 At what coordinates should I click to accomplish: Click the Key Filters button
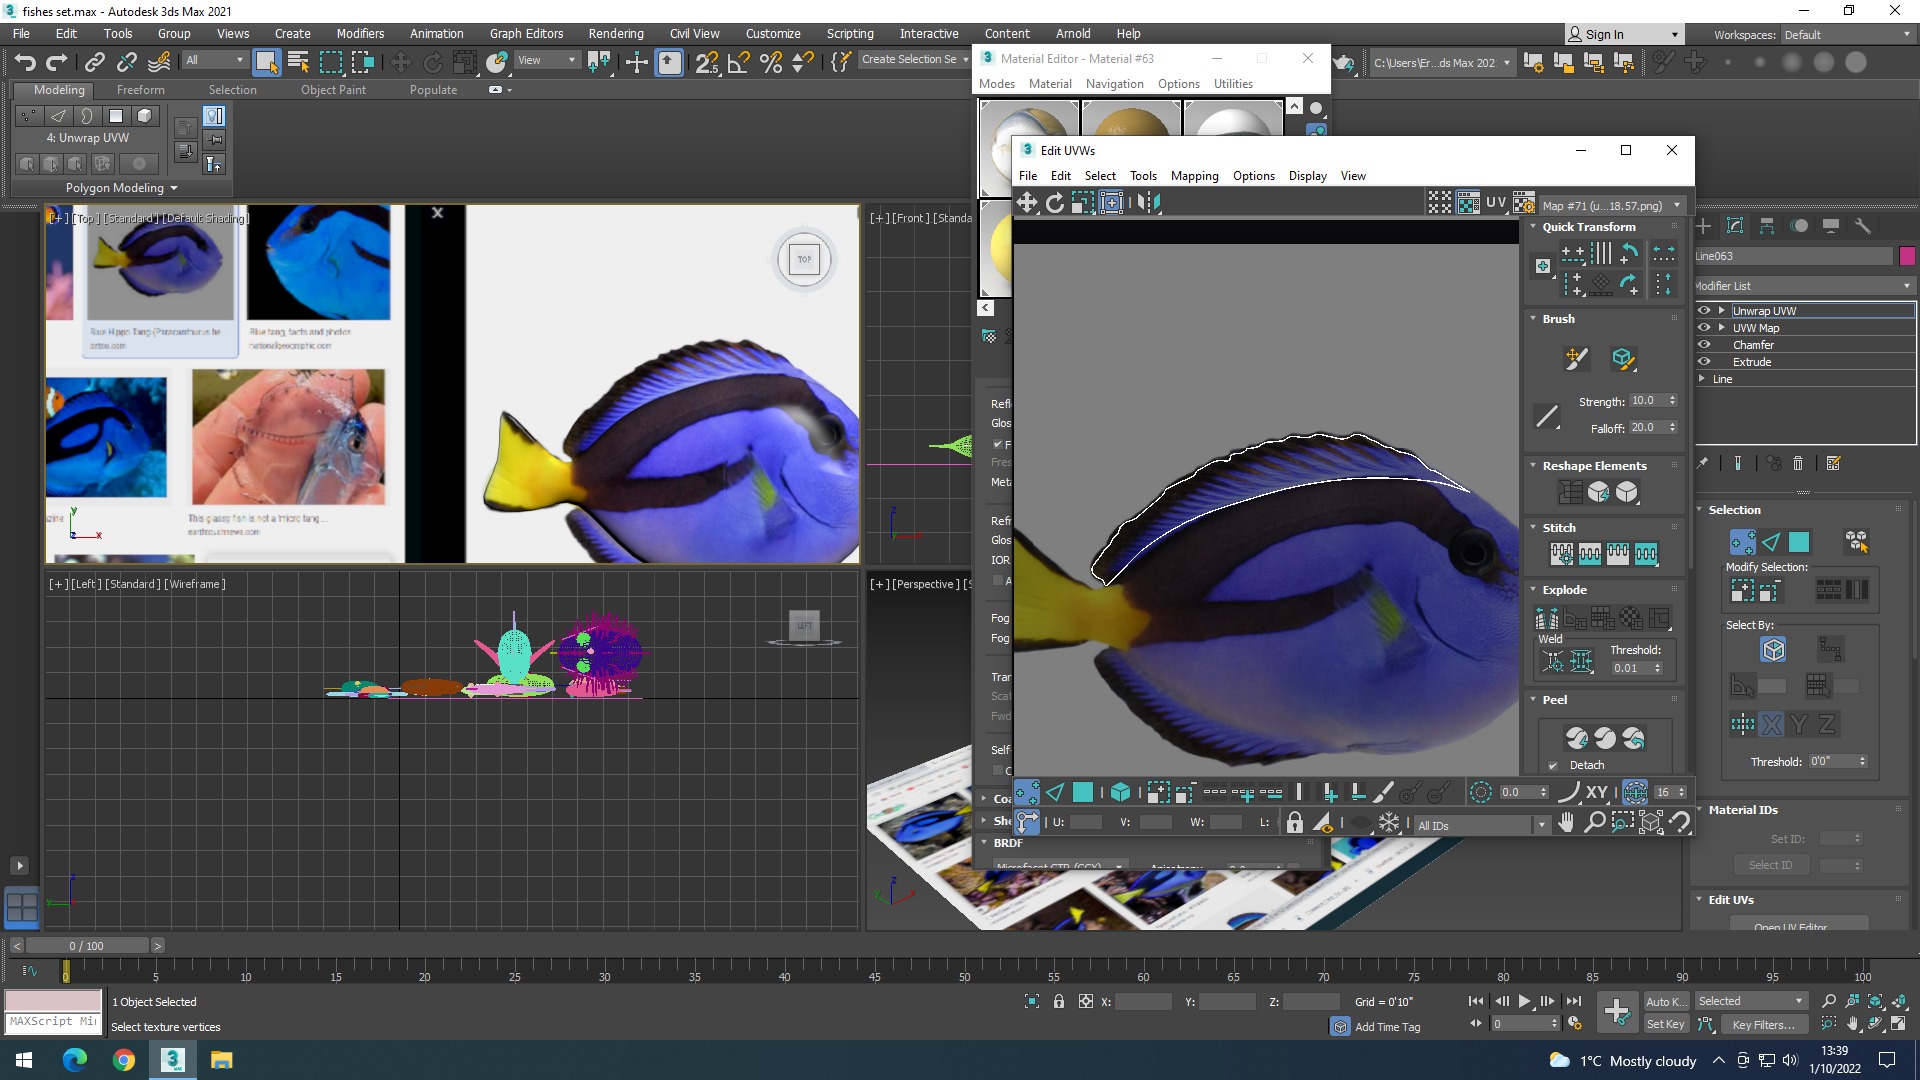[1764, 1025]
